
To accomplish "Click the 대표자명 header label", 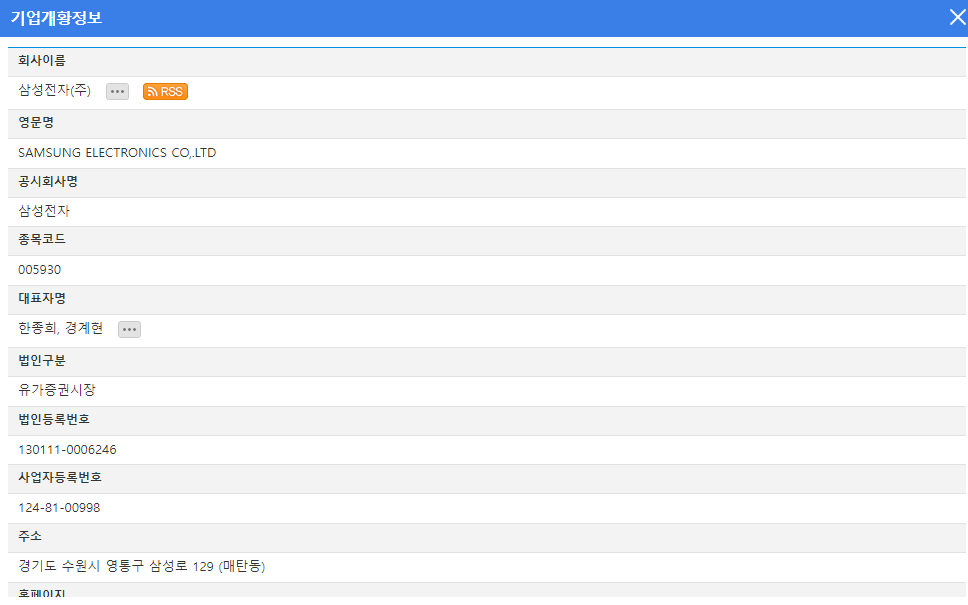I will tap(42, 299).
